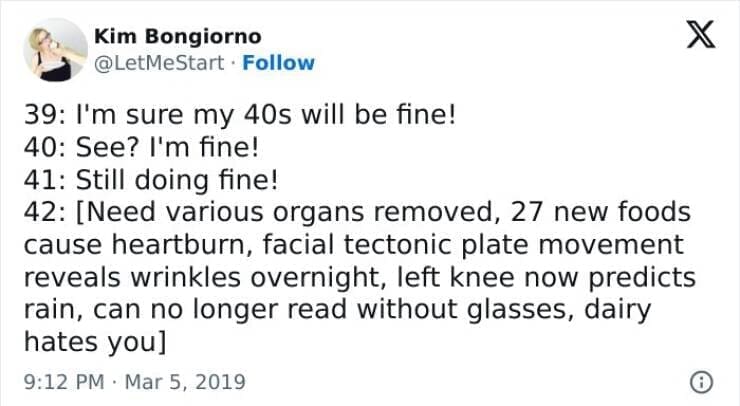Follow the account via Follow link

point(280,63)
